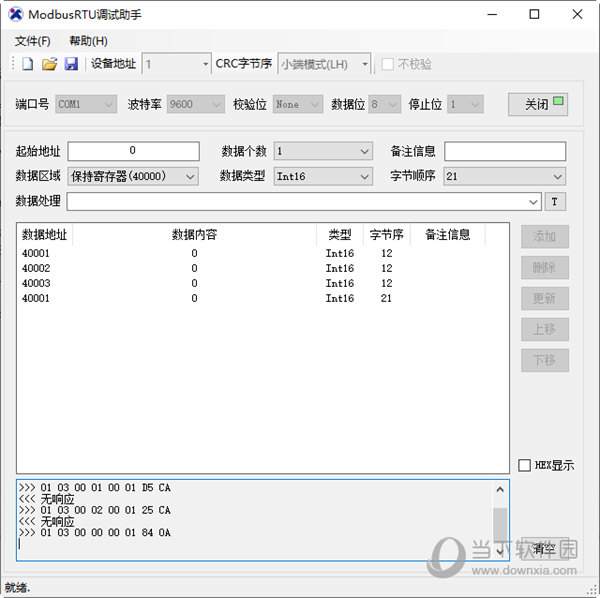Click the 数据地址 column header
600x598 pixels.
(x=44, y=235)
